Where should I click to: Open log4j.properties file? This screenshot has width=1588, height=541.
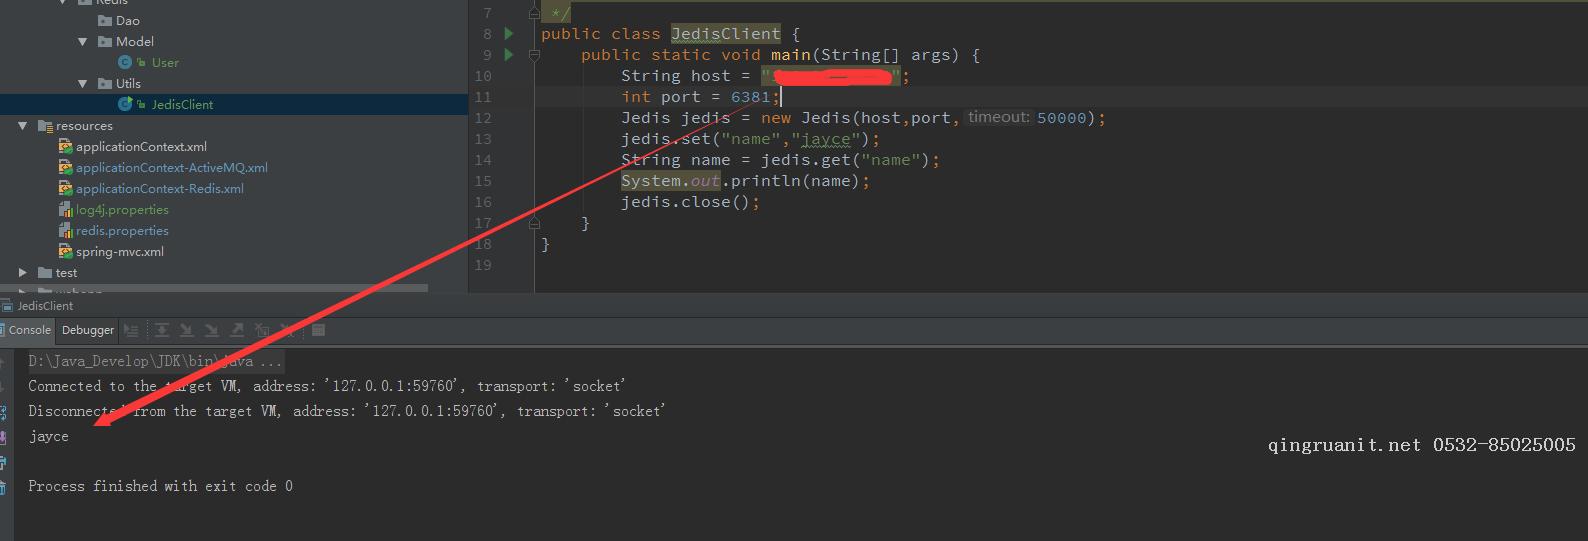point(122,209)
